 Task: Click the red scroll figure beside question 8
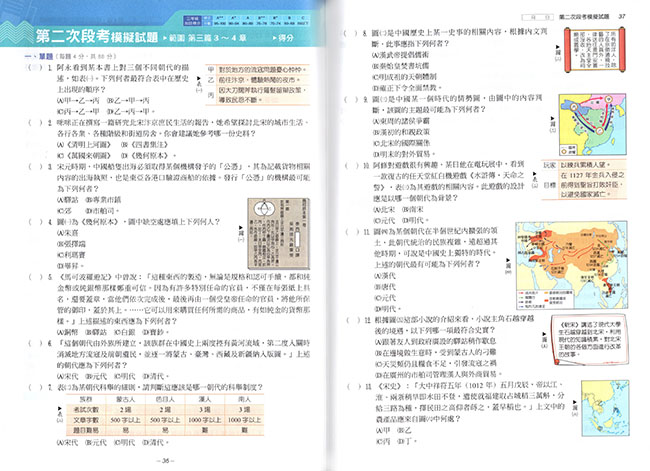point(594,50)
